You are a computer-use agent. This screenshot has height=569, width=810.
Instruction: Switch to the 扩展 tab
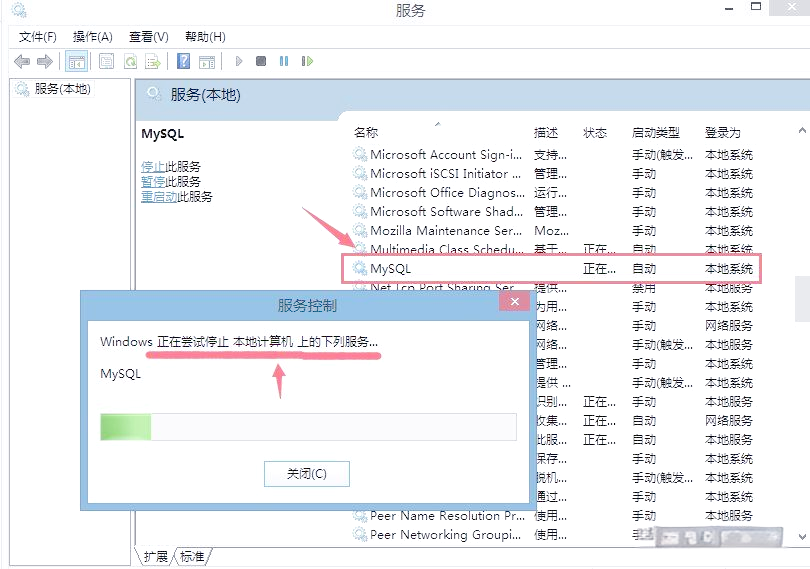pos(155,556)
